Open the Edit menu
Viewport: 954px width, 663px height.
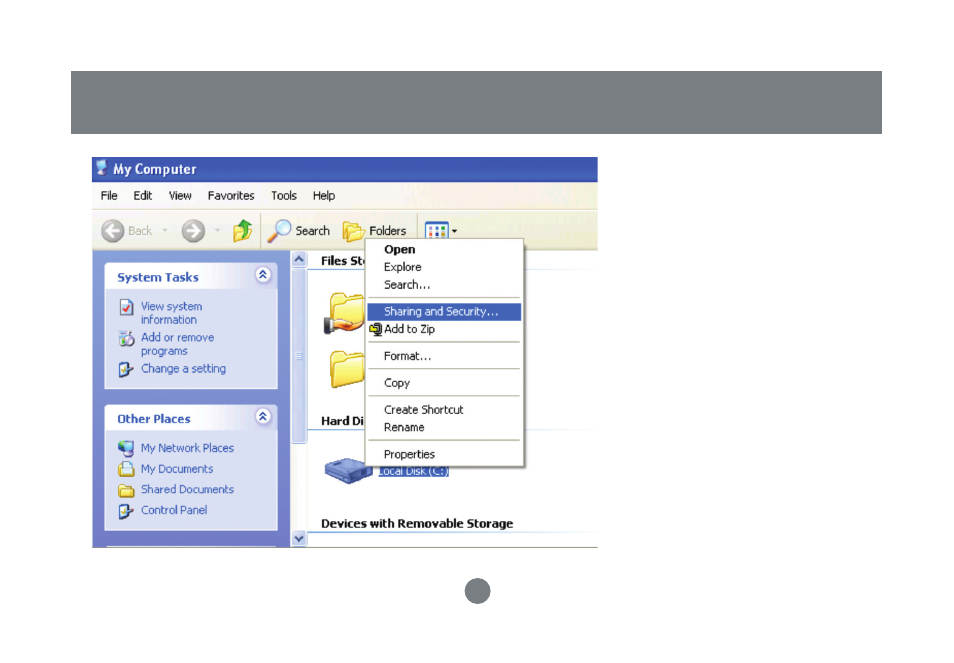click(143, 196)
